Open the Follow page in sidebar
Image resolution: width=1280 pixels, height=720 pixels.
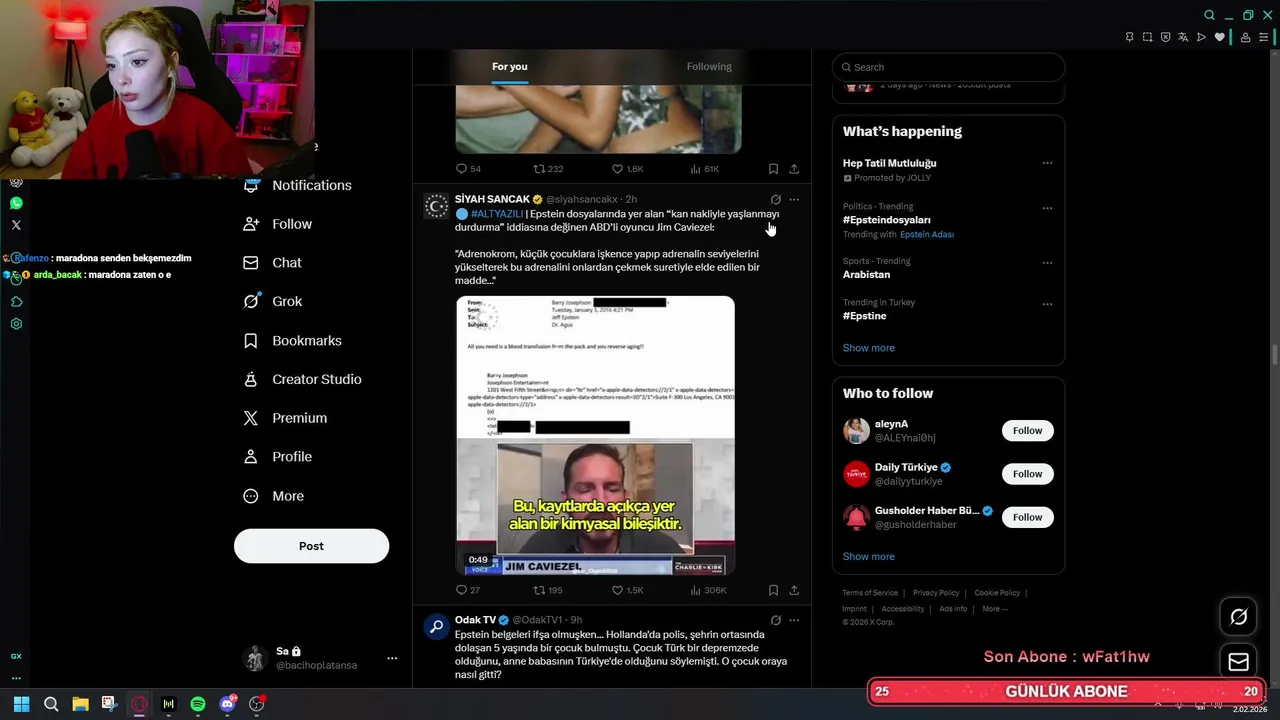(278, 224)
